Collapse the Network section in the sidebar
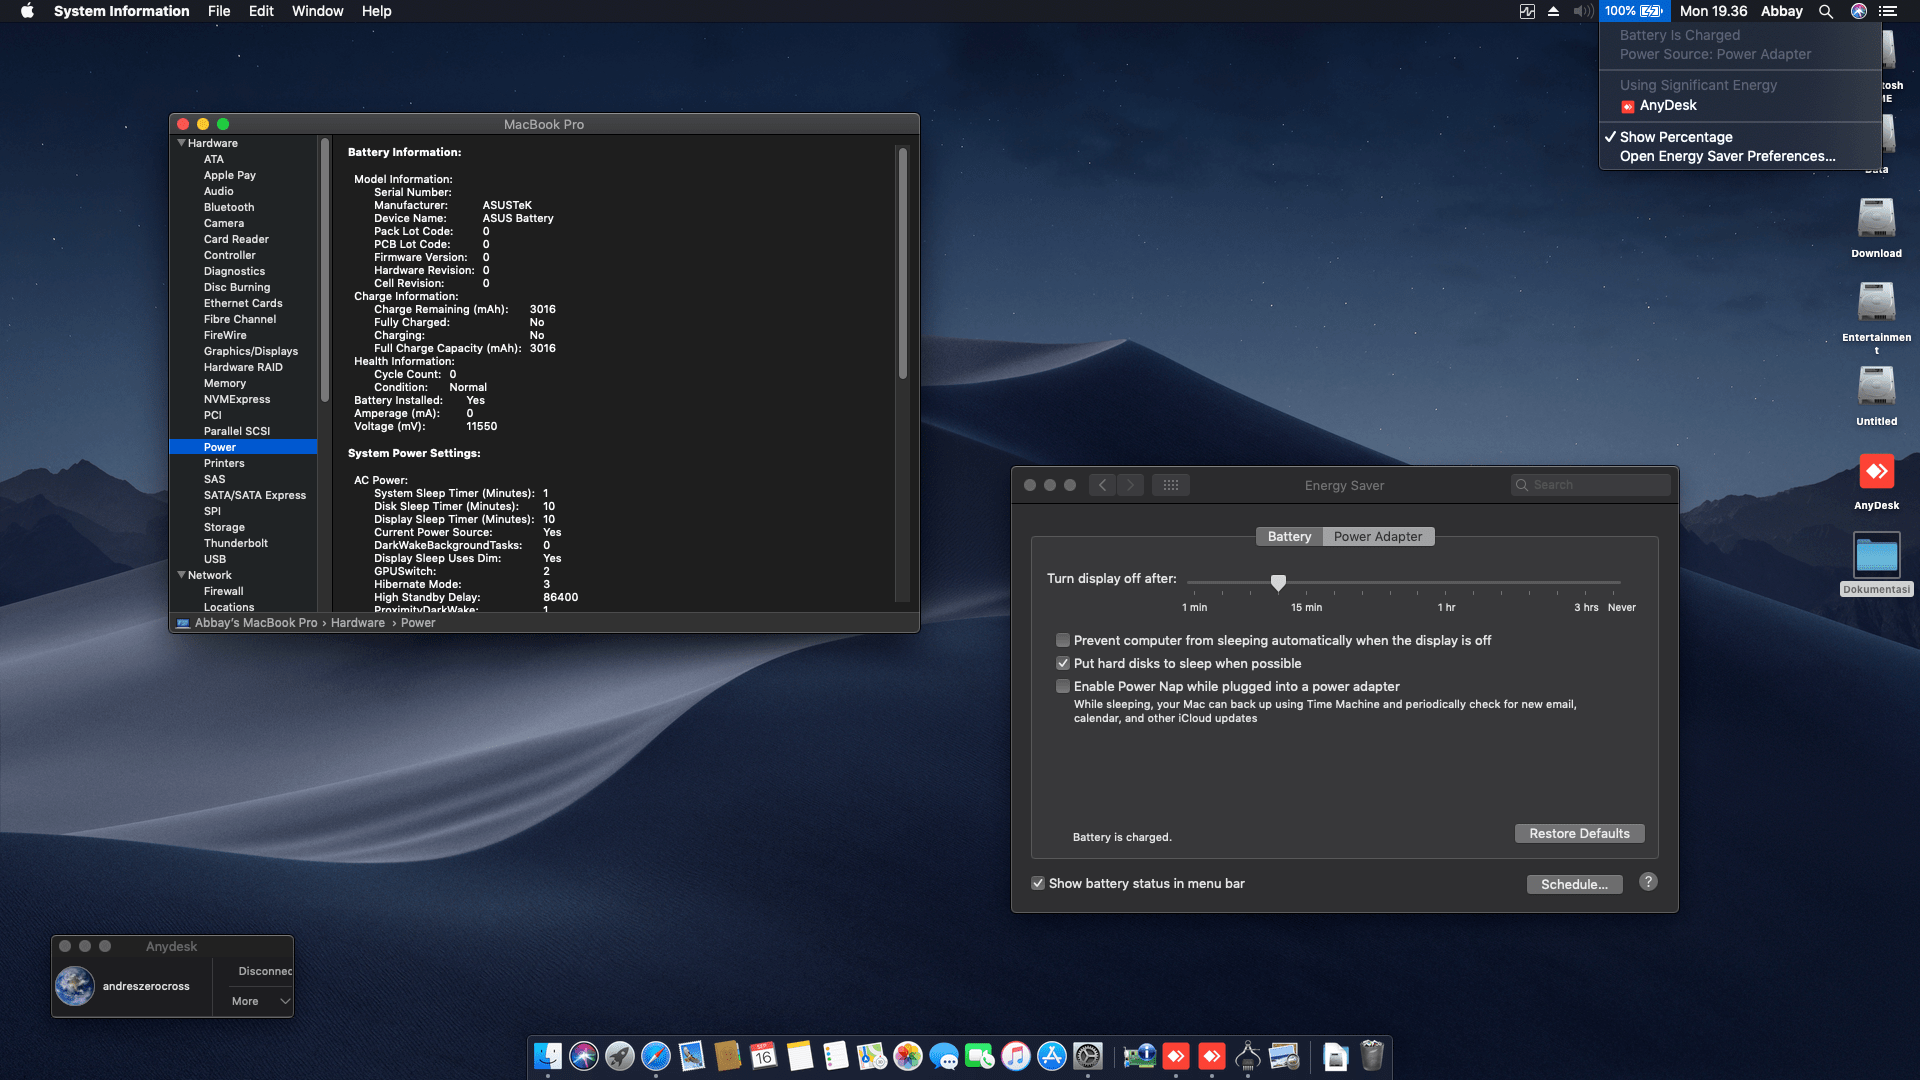 [181, 575]
